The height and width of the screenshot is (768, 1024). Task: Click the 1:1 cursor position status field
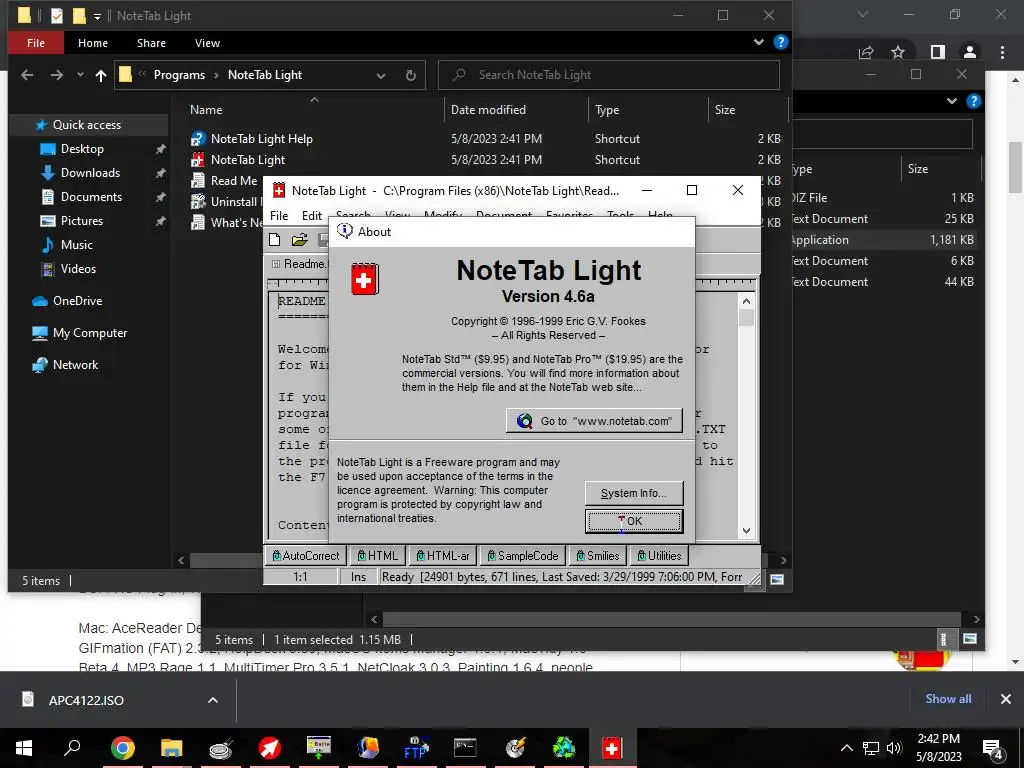tap(300, 577)
